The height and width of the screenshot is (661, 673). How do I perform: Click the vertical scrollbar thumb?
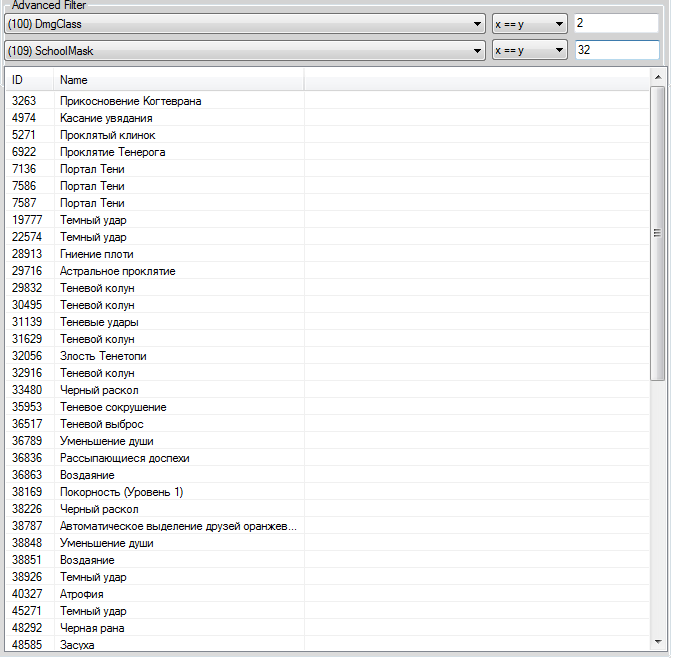[657, 232]
